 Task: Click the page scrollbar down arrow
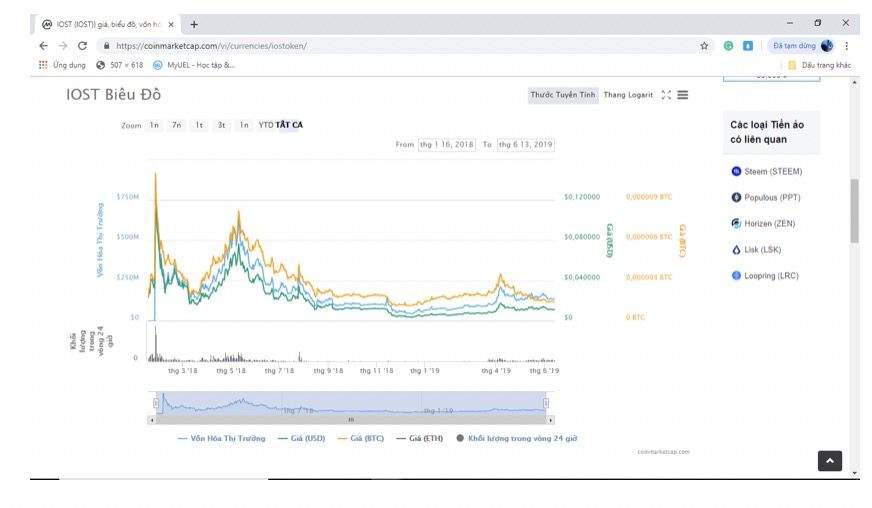[854, 474]
